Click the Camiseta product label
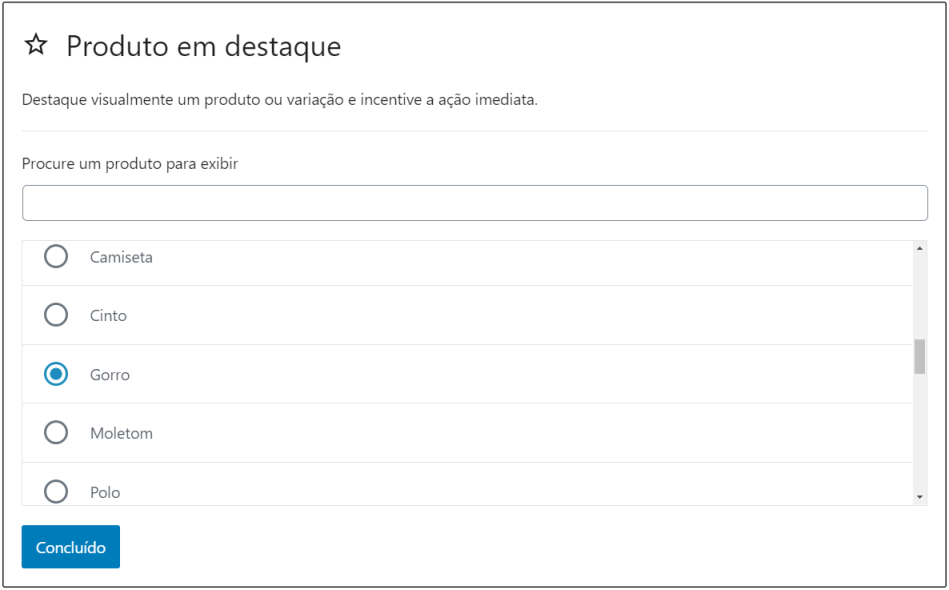This screenshot has width=949, height=590. click(x=121, y=257)
